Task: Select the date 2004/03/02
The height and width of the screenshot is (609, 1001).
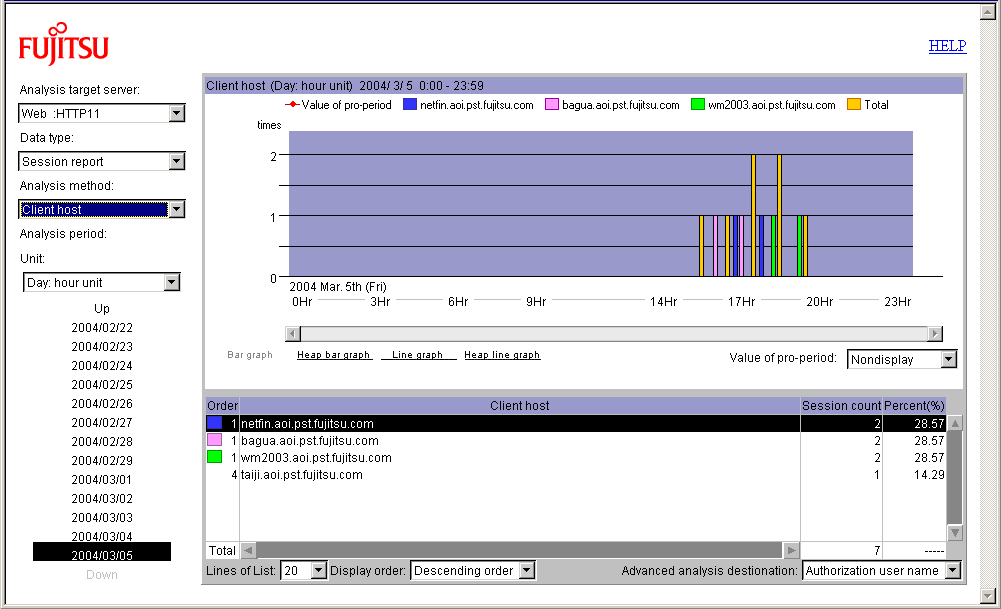Action: click(102, 499)
